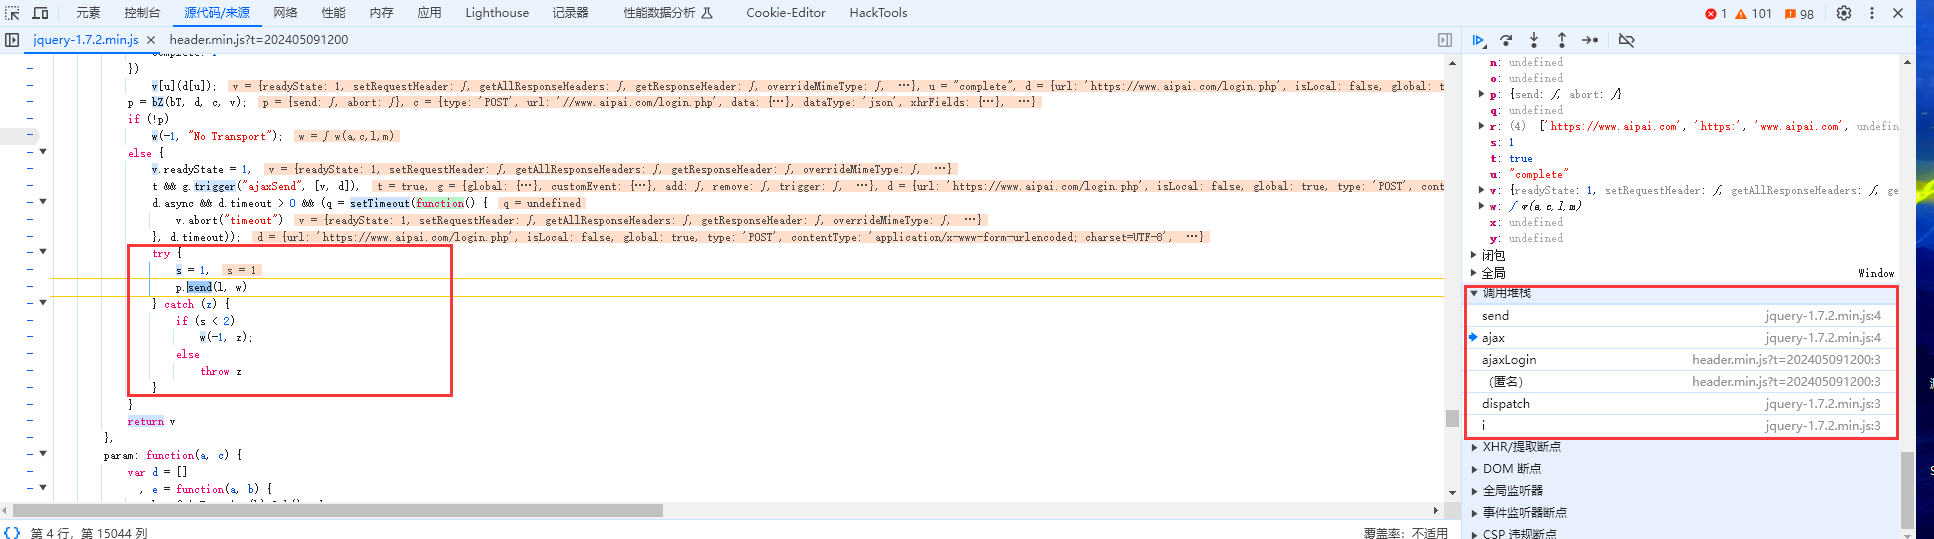The height and width of the screenshot is (539, 1934).
Task: Resume script execution in debugger
Action: coord(1478,40)
